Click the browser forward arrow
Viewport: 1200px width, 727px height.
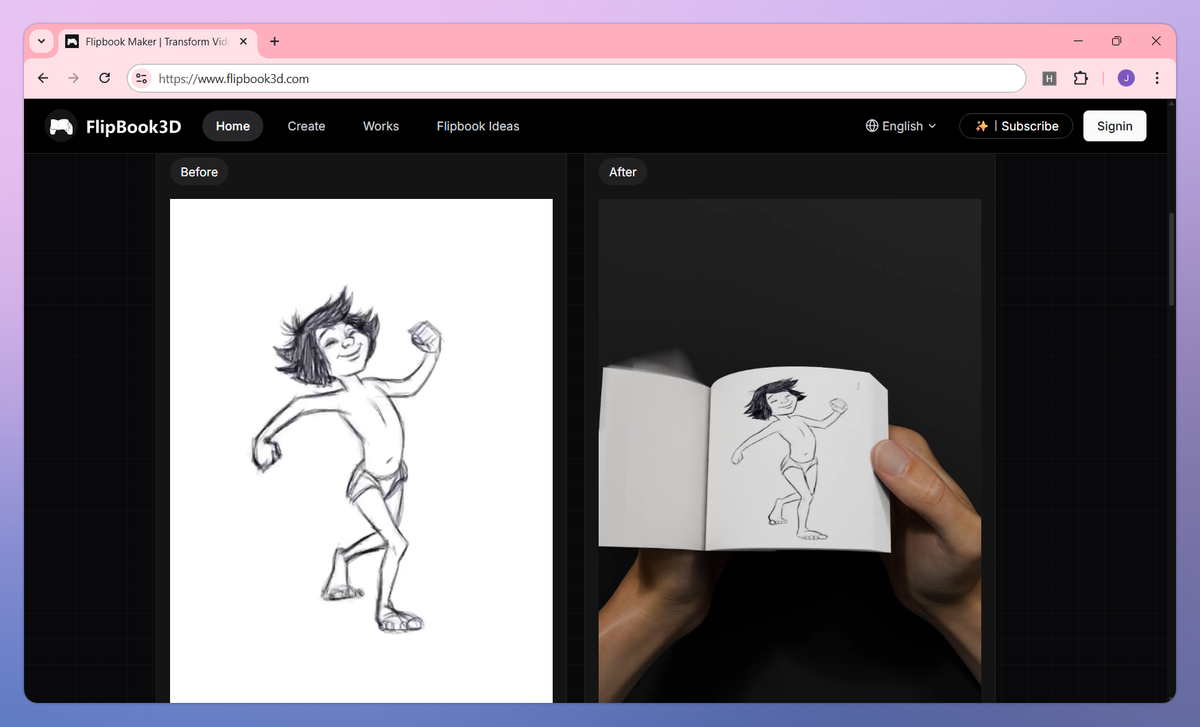[x=73, y=78]
